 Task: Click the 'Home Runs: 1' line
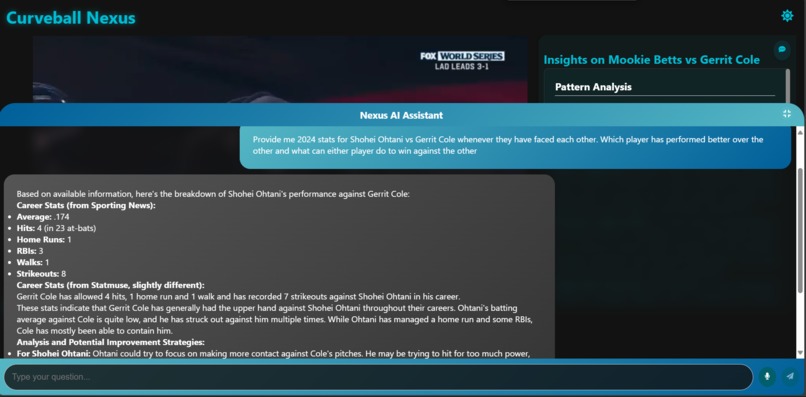point(44,240)
